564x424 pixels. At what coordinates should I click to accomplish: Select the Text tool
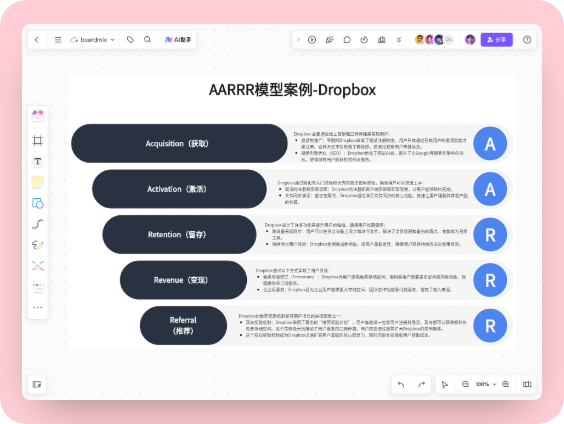38,161
